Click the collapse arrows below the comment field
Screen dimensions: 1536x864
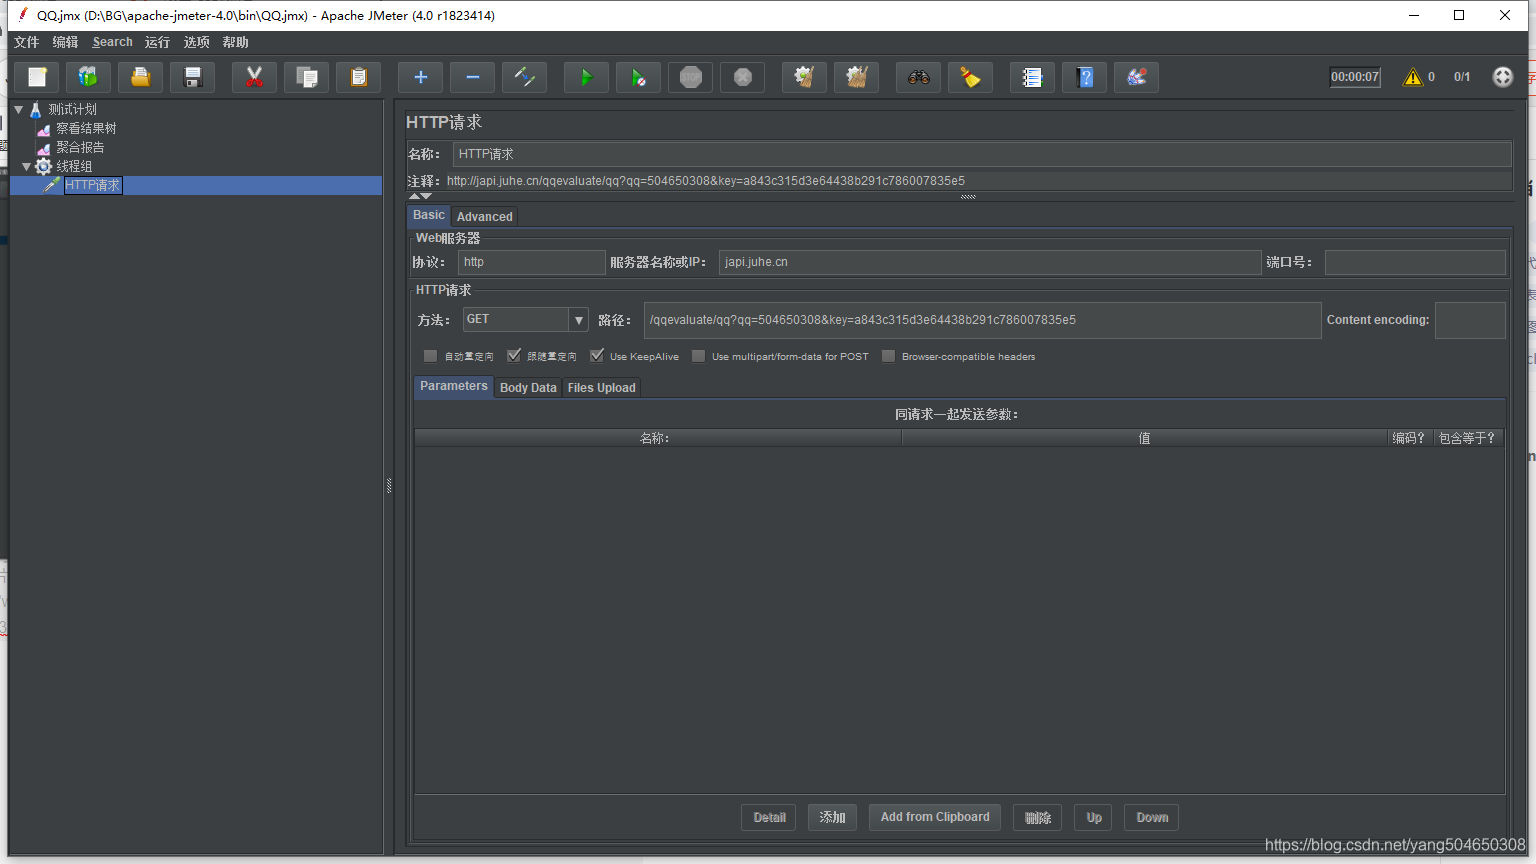tap(420, 196)
